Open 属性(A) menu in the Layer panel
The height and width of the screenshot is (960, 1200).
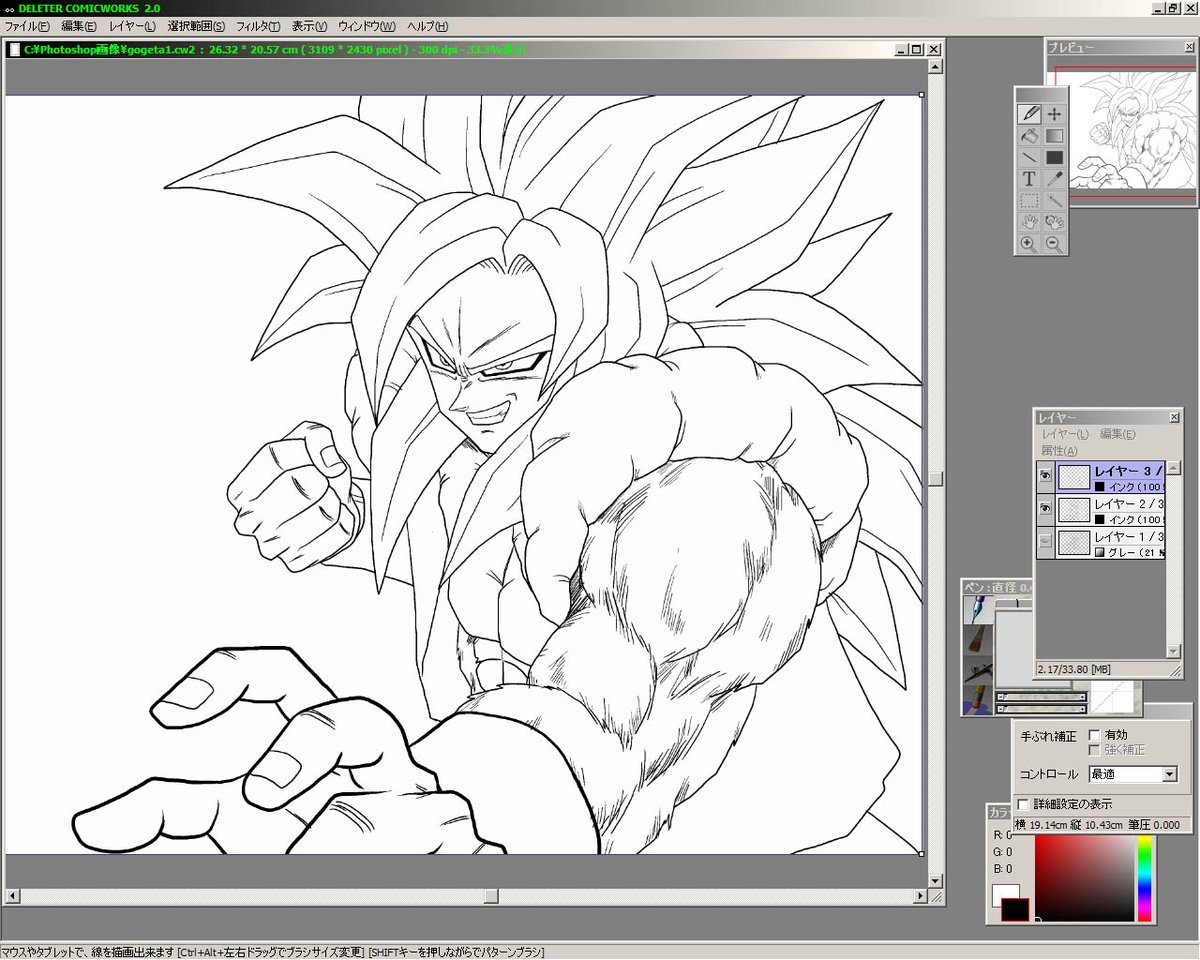[x=1060, y=450]
